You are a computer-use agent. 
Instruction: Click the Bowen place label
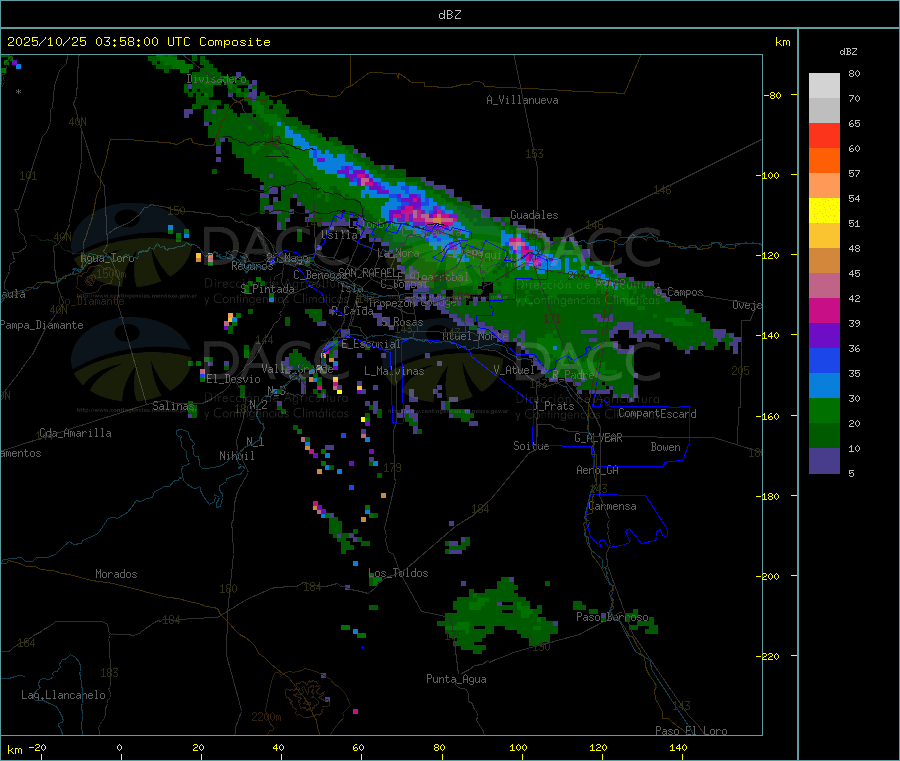pyautogui.click(x=665, y=447)
